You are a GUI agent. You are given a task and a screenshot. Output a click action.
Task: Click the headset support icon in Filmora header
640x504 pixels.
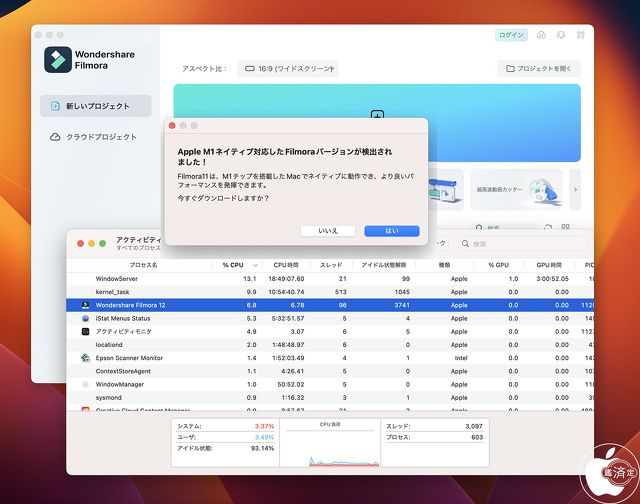(x=561, y=35)
